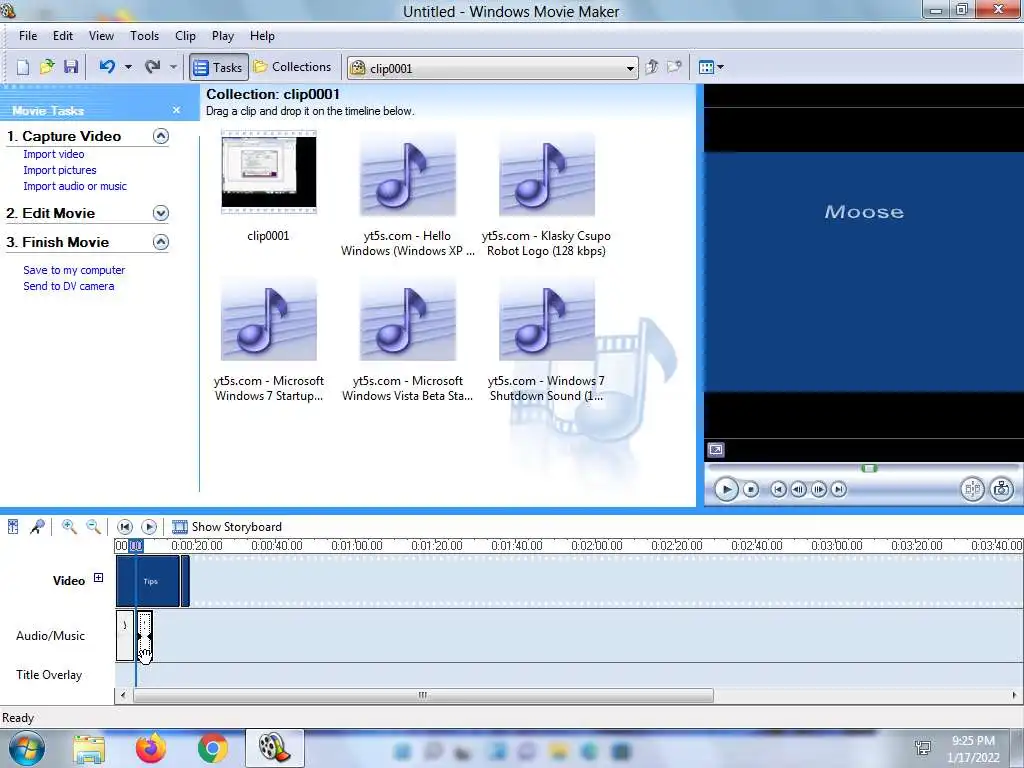
Task: Select the Hello Windows XP audio clip
Action: [408, 174]
